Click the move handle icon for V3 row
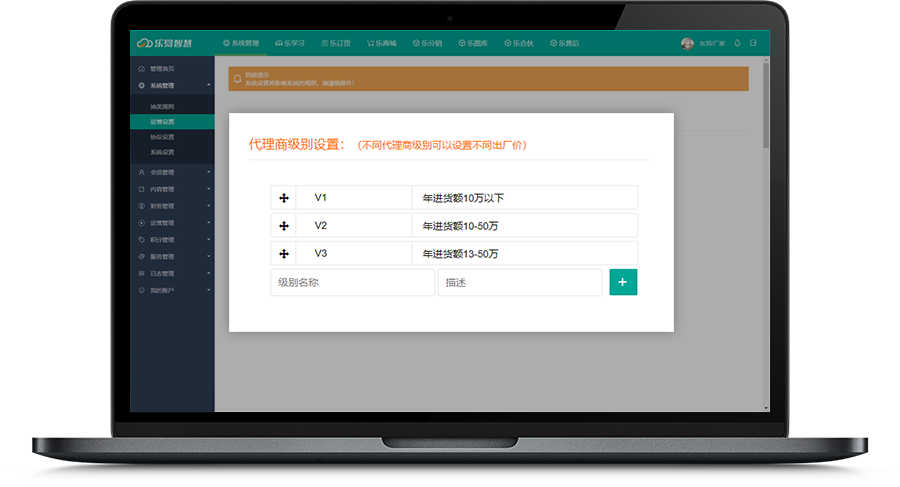 (x=283, y=254)
